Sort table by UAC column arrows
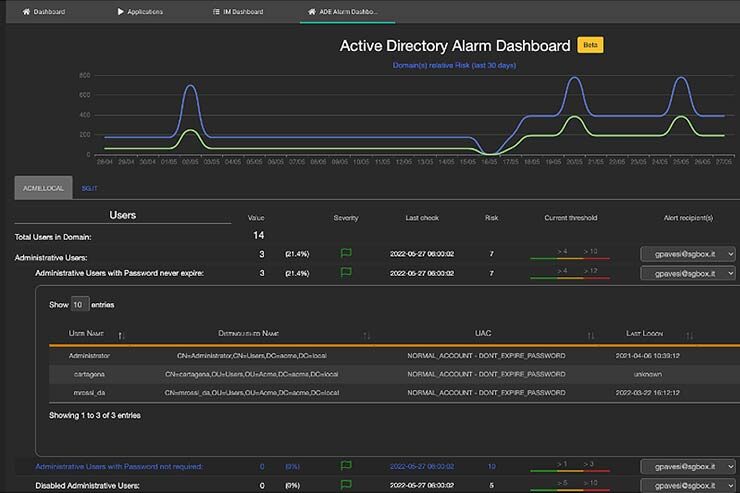This screenshot has width=740, height=493. [590, 335]
